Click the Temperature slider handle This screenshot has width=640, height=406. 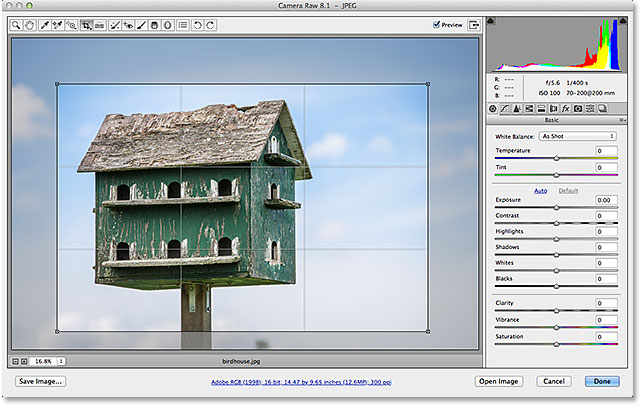(556, 158)
